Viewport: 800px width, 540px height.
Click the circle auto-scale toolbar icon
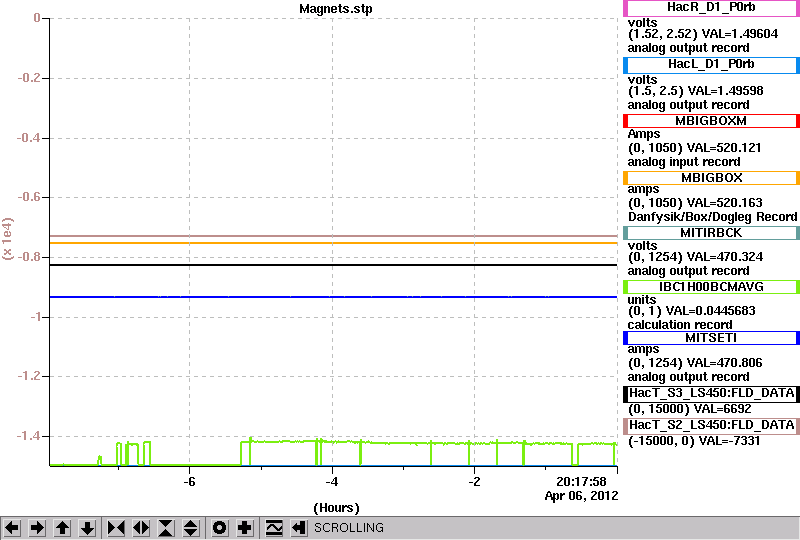pyautogui.click(x=220, y=528)
